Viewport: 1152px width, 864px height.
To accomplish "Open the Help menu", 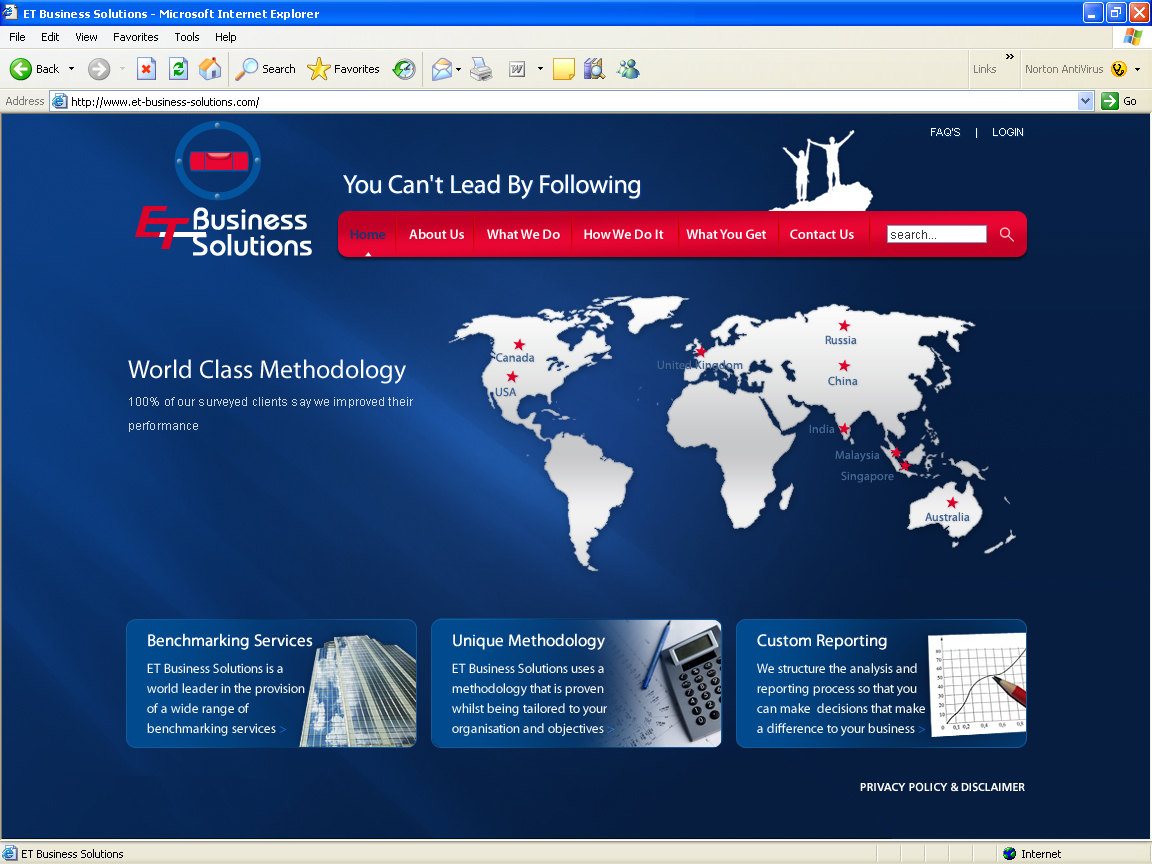I will coord(226,37).
